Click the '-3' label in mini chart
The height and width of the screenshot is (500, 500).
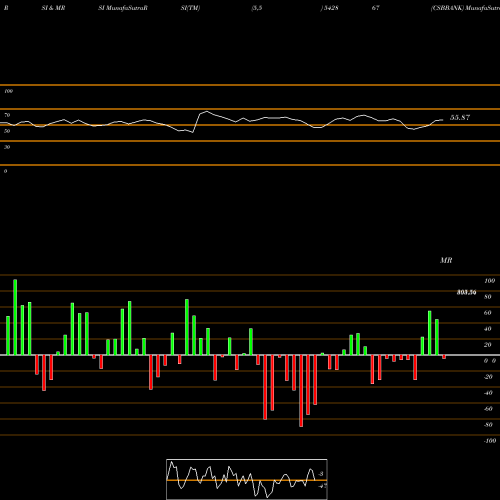[x=321, y=474]
